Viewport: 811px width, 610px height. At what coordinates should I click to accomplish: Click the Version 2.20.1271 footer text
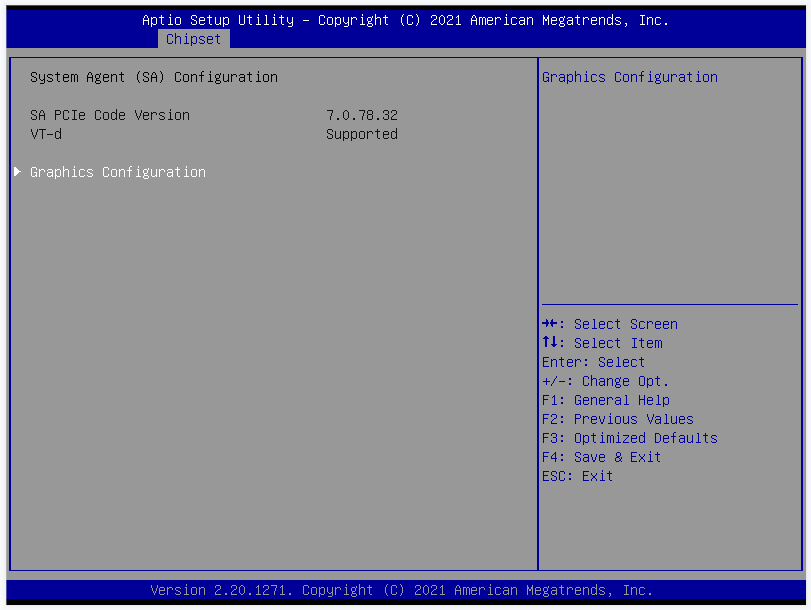tap(402, 590)
